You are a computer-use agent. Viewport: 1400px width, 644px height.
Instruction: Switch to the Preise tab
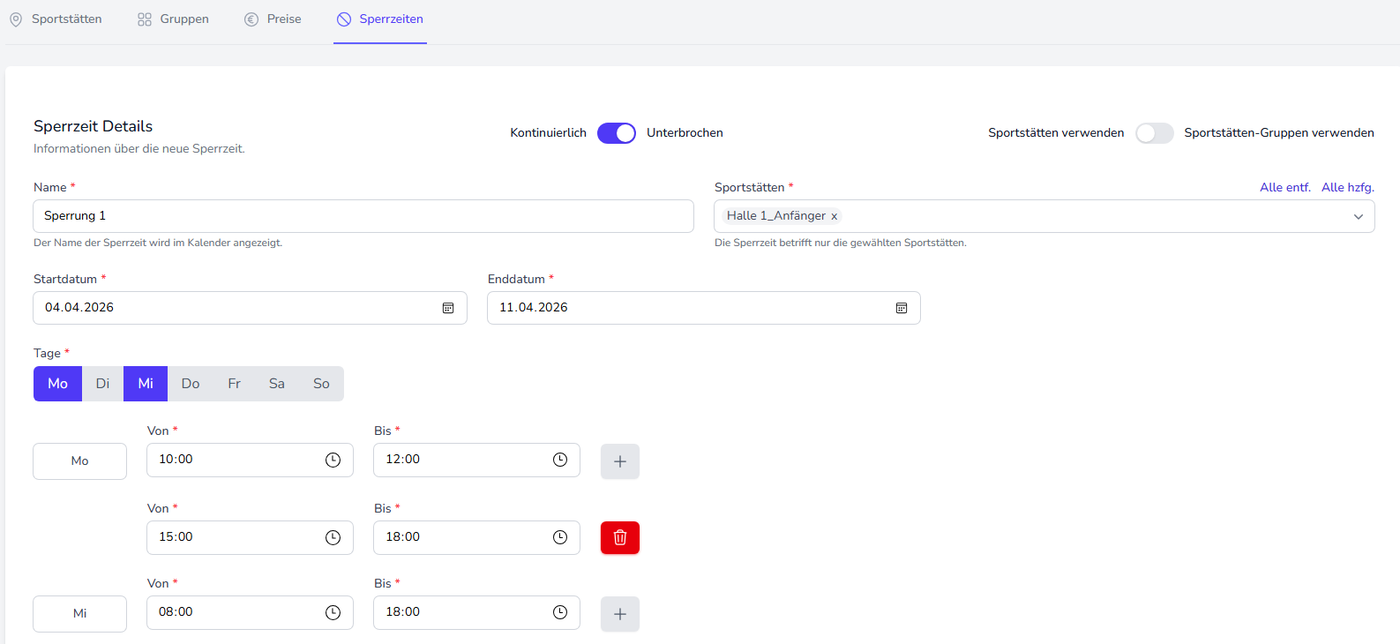(x=273, y=19)
